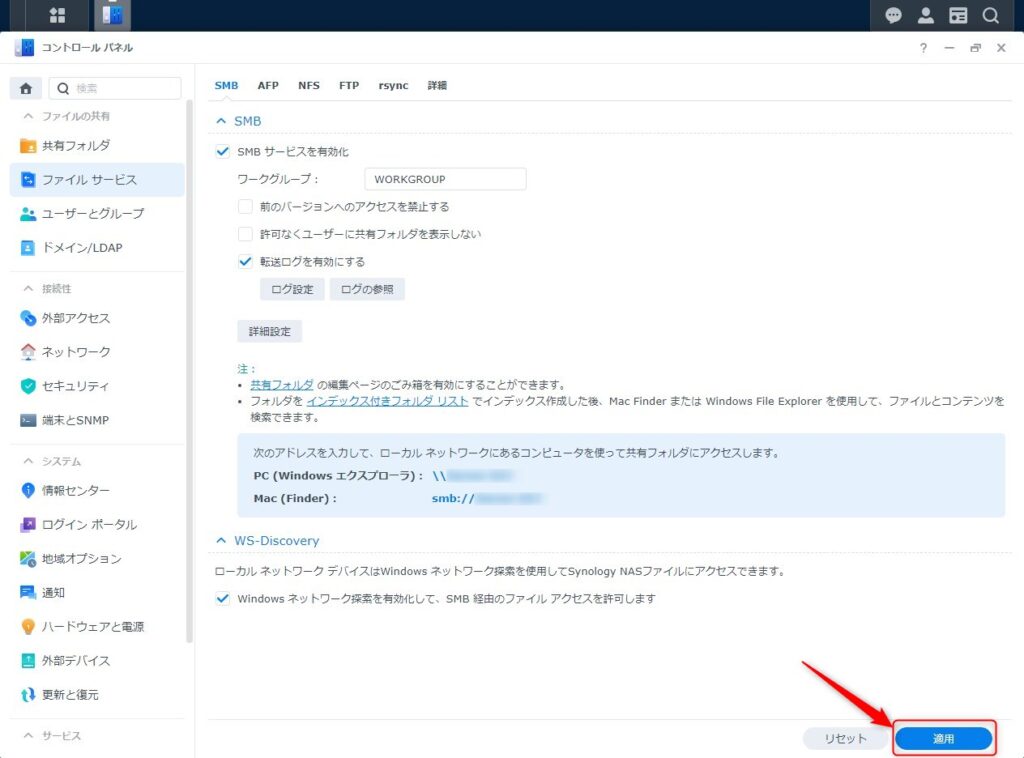
Task: Open 地域オプション settings
Action: click(97, 558)
